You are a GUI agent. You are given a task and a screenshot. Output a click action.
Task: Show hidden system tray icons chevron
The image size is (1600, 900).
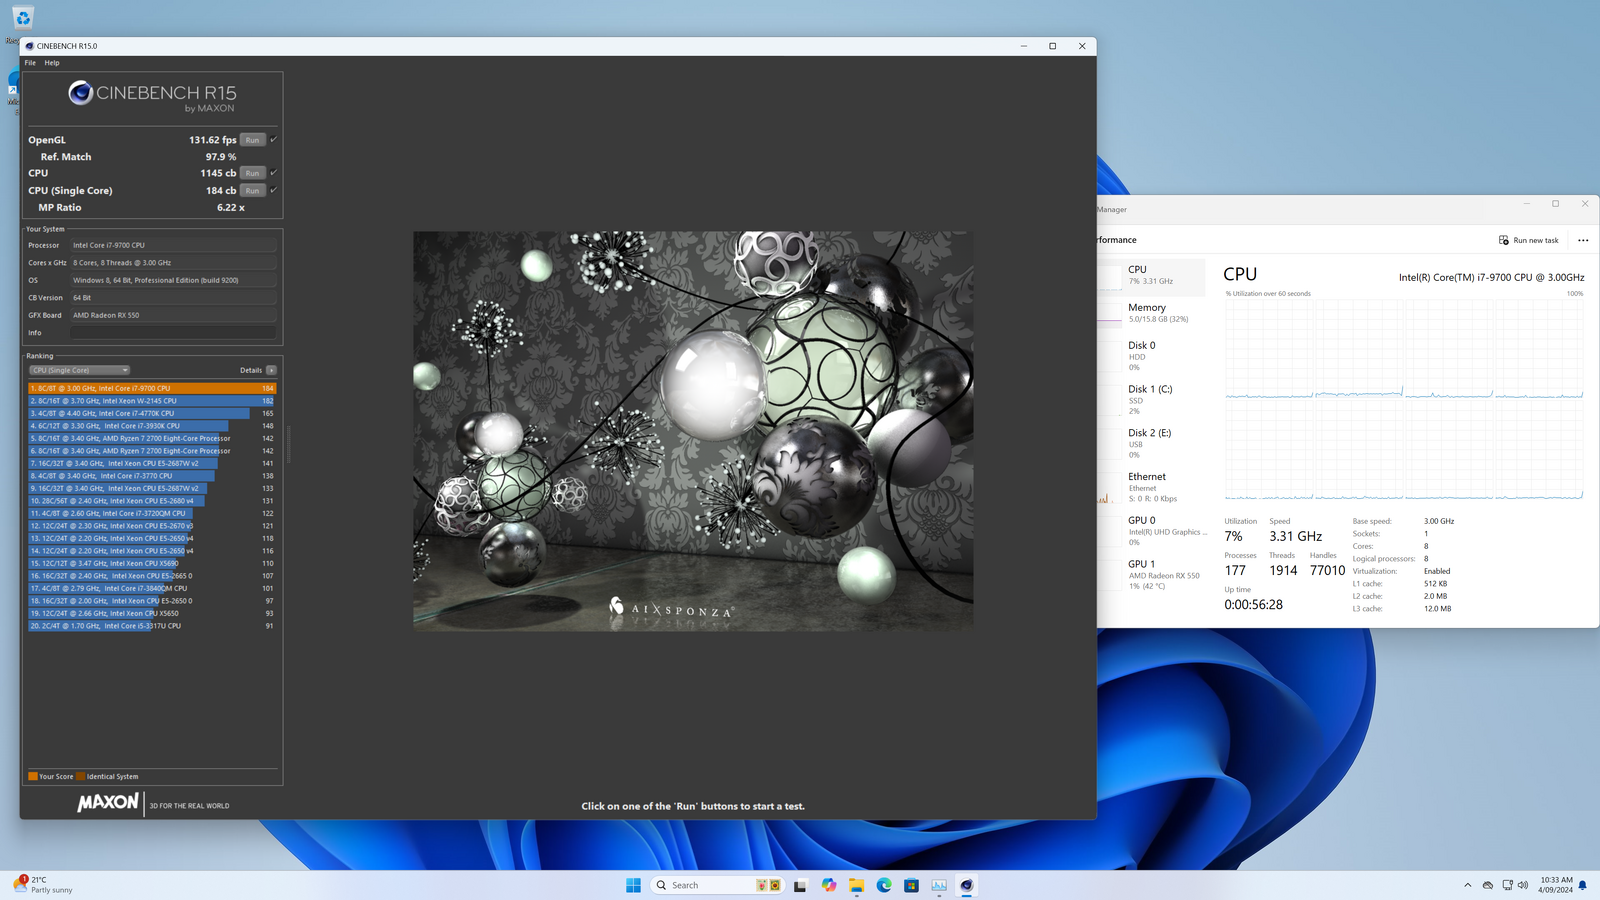tap(1468, 885)
